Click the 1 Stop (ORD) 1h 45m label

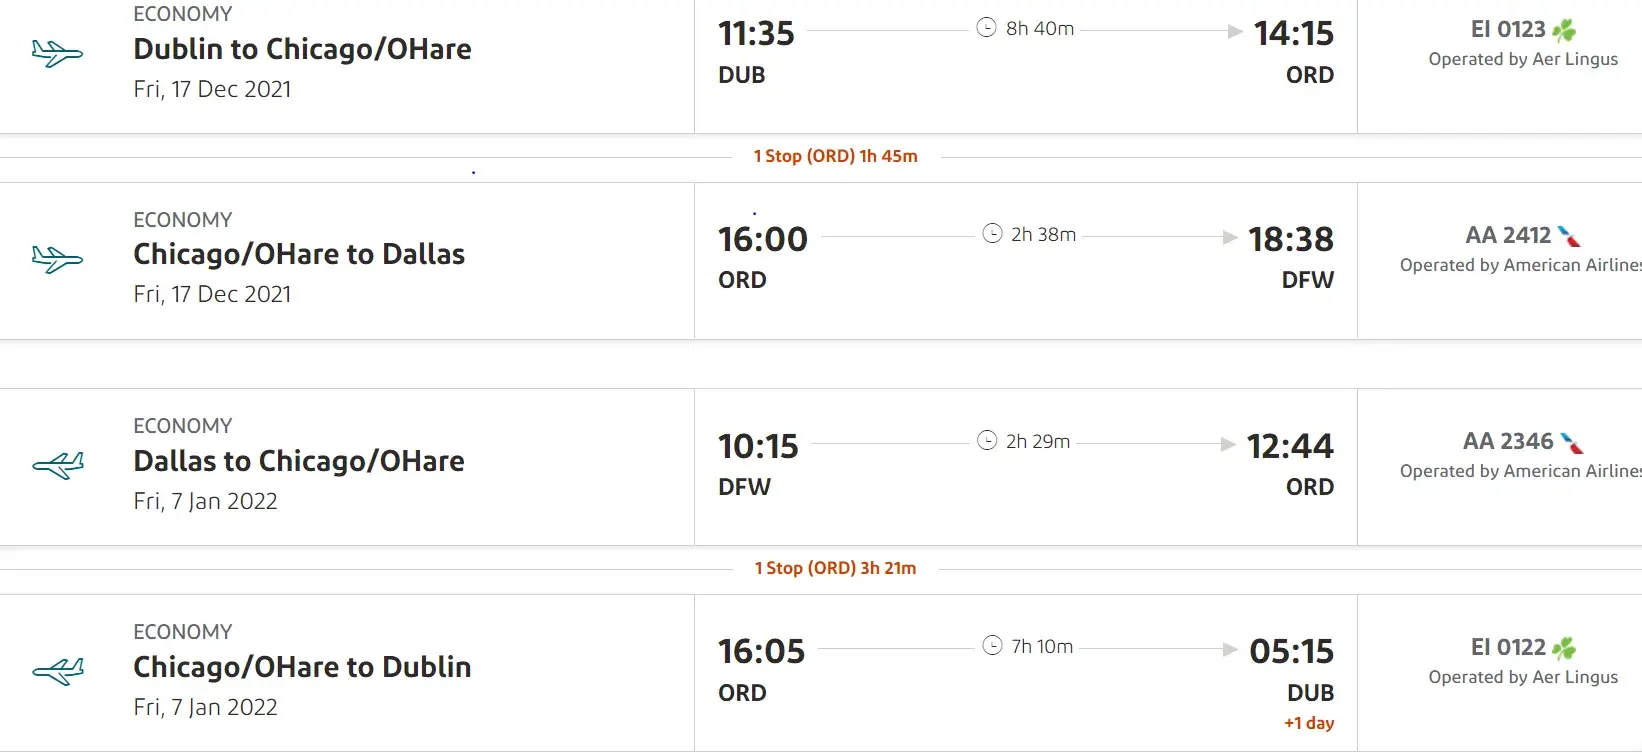835,156
